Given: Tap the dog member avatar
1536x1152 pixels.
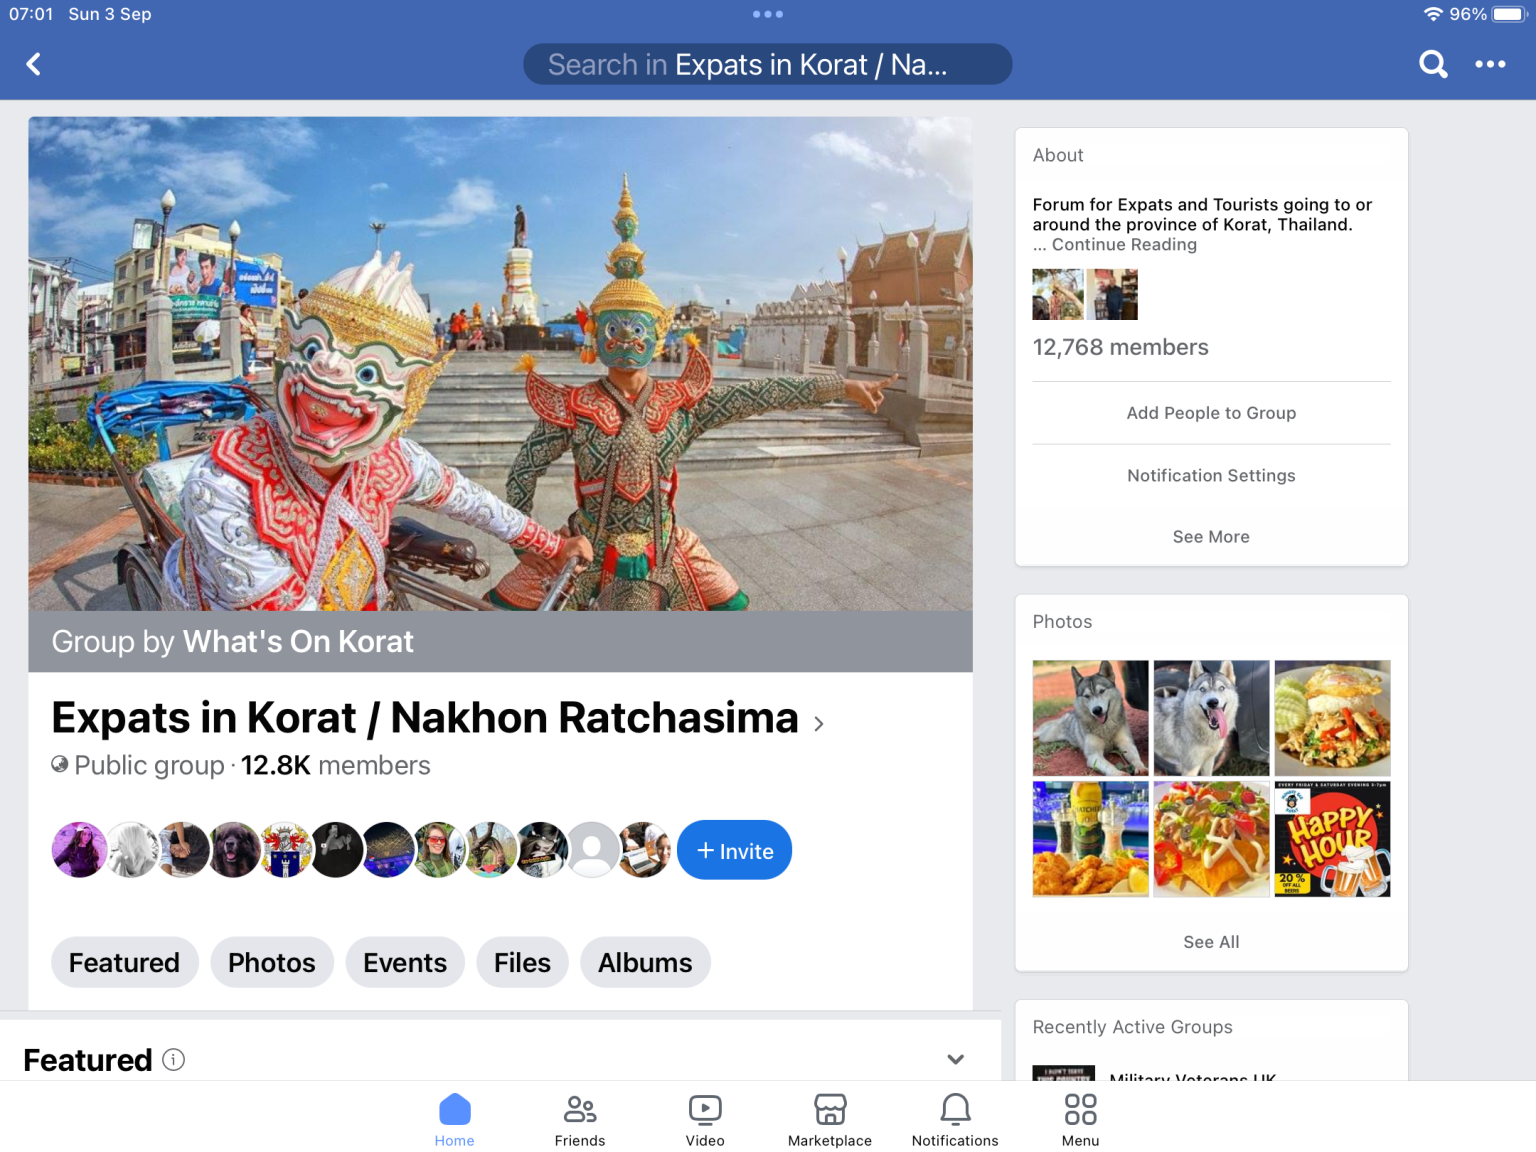Looking at the screenshot, I should [233, 850].
